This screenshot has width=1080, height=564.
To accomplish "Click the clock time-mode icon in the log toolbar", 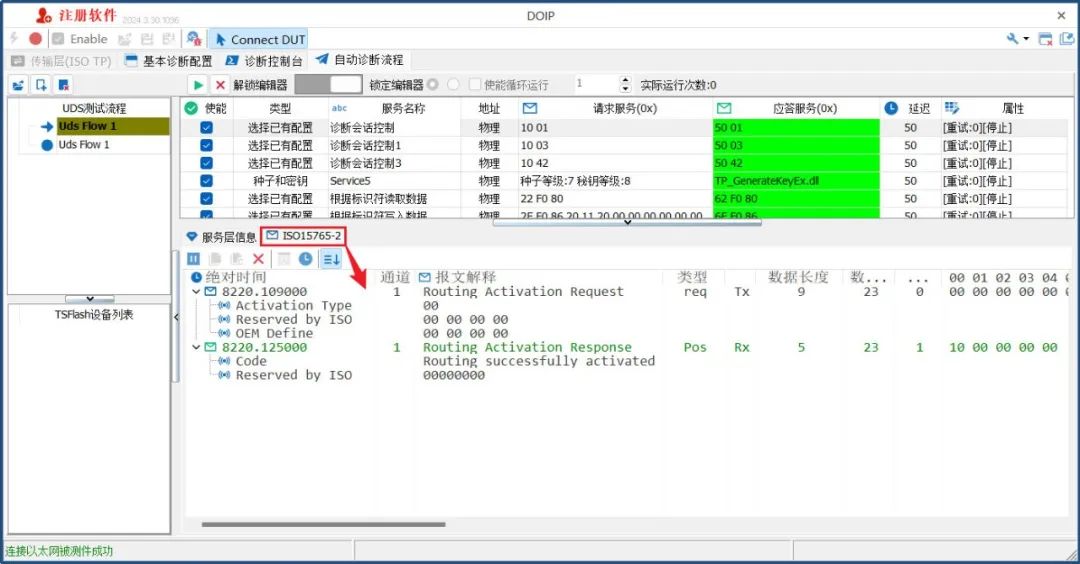I will [305, 259].
